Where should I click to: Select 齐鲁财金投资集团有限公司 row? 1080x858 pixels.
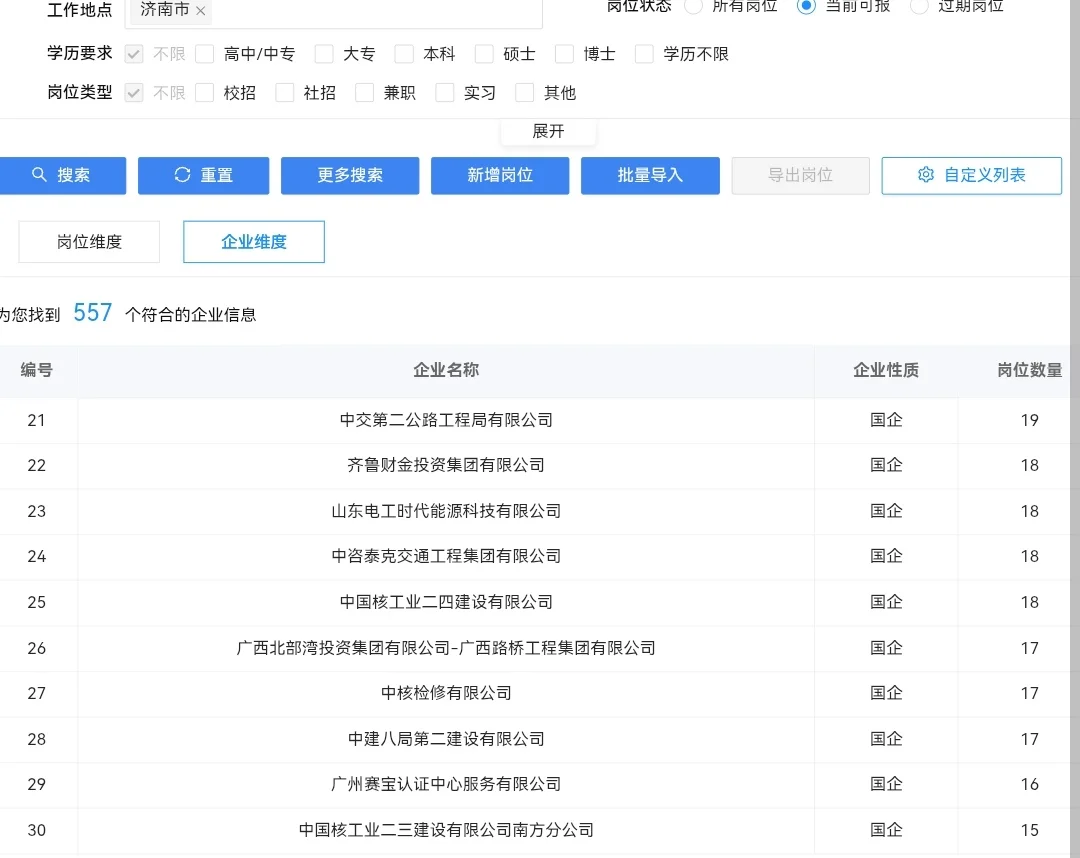(x=534, y=465)
